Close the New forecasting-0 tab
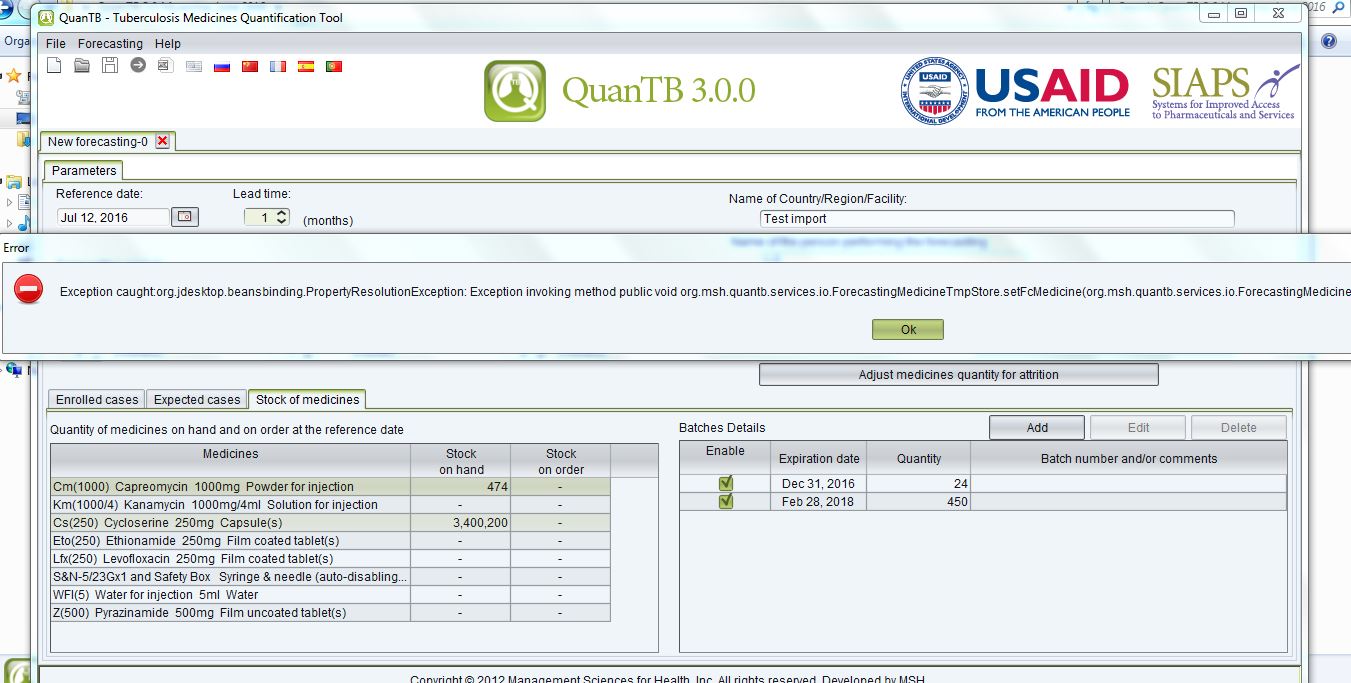The width and height of the screenshot is (1351, 683). pos(163,142)
